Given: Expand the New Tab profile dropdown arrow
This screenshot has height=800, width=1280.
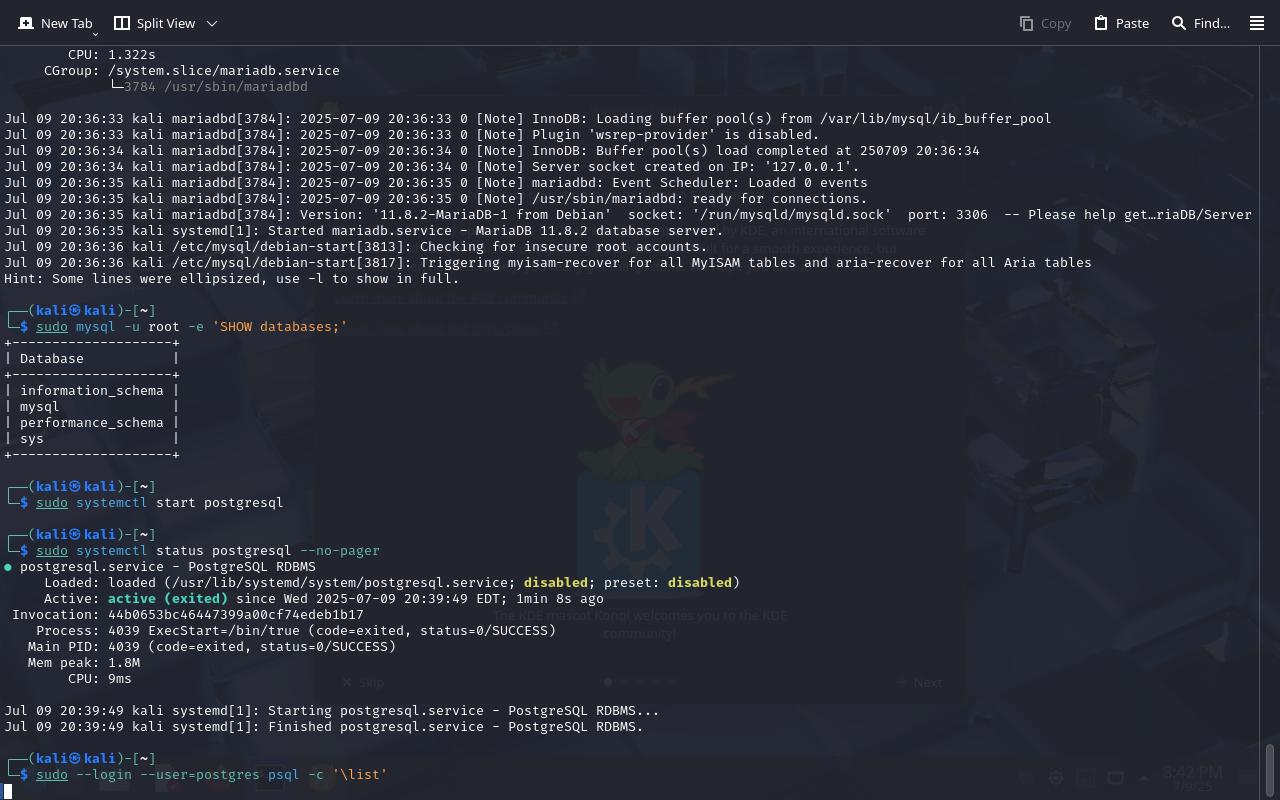Looking at the screenshot, I should [95, 34].
